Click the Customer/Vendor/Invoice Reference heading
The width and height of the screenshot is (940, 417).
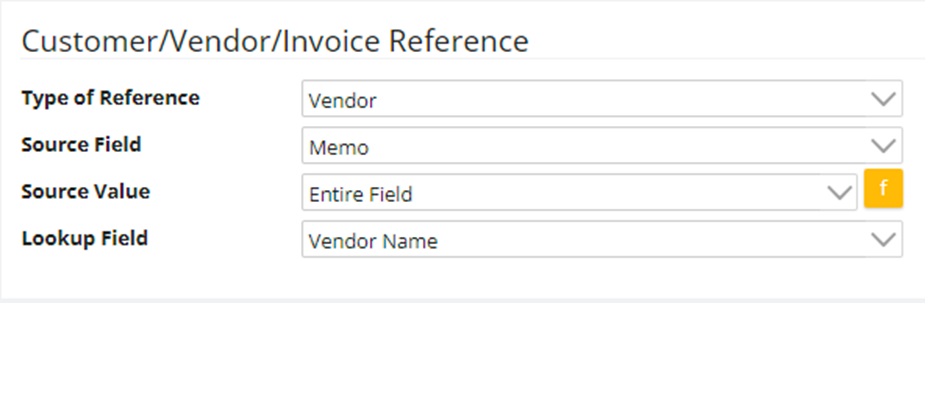(274, 41)
